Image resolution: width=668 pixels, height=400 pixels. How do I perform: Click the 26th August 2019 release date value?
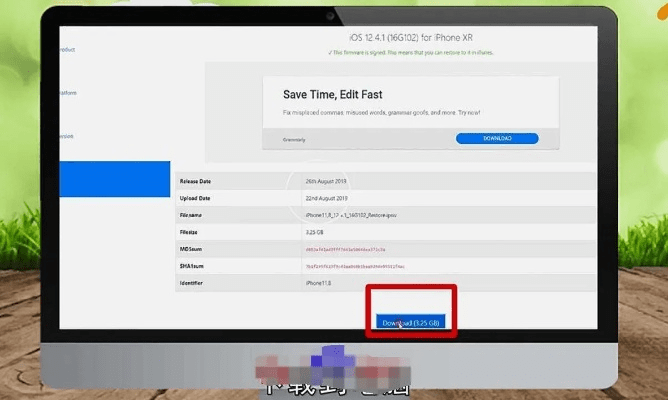tap(331, 181)
